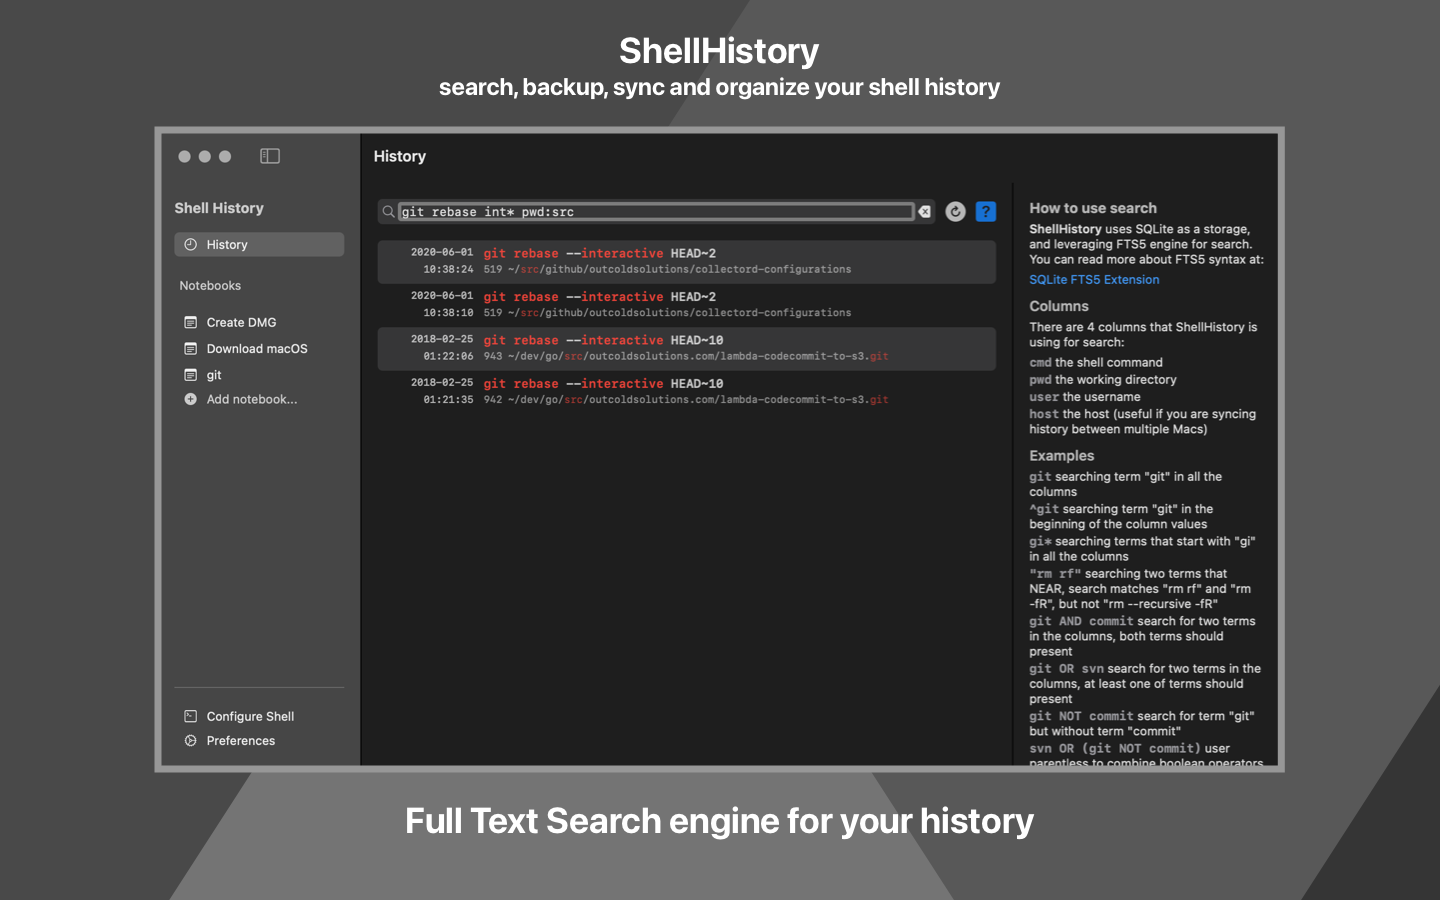
Task: Open Preferences from the sidebar
Action: pos(240,741)
